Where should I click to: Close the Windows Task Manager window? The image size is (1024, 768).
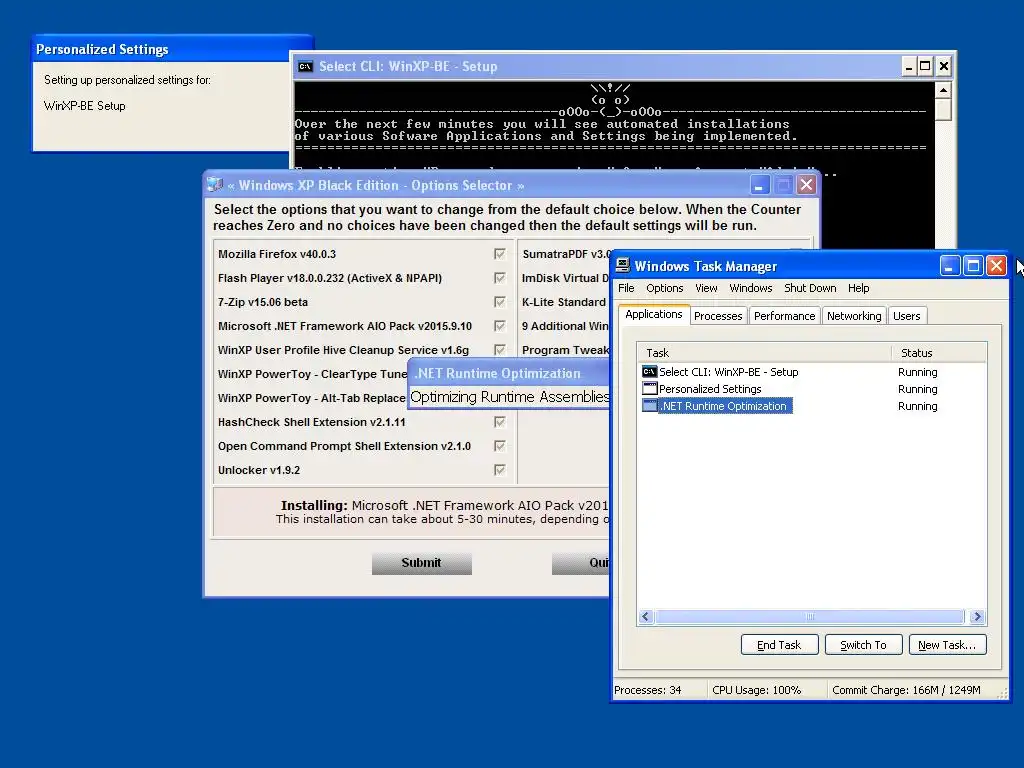tap(996, 265)
